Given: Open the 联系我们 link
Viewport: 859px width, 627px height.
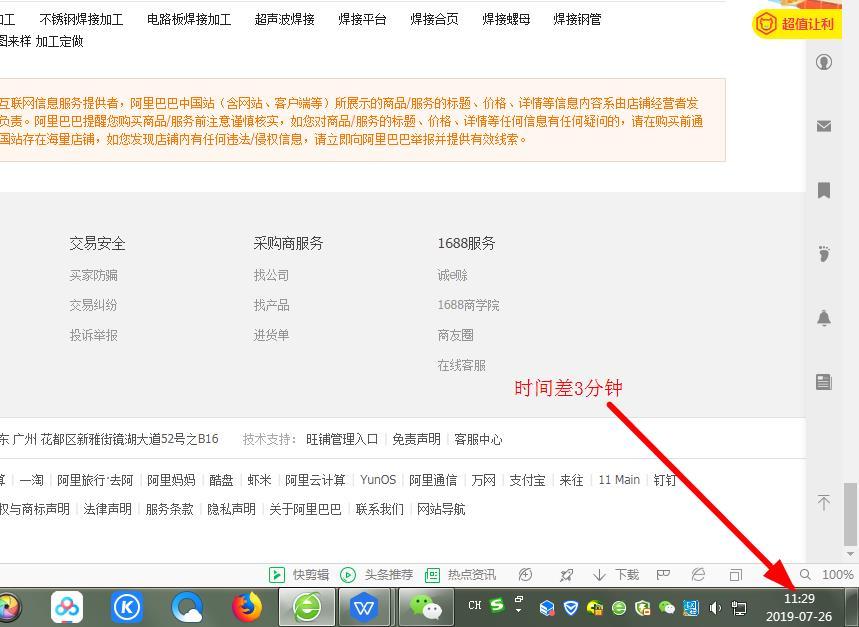Looking at the screenshot, I should [380, 509].
